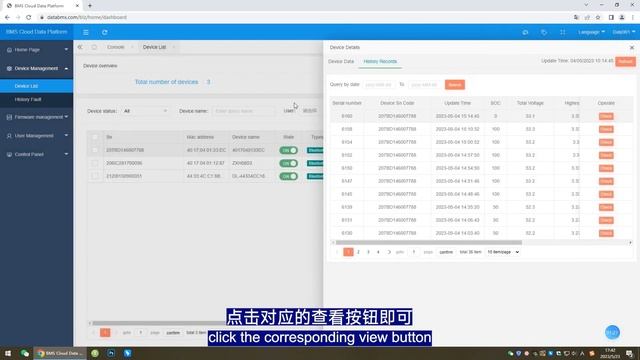Tick the select-all checkbox in device table header
Screen dimensions: 640x360
click(95, 137)
